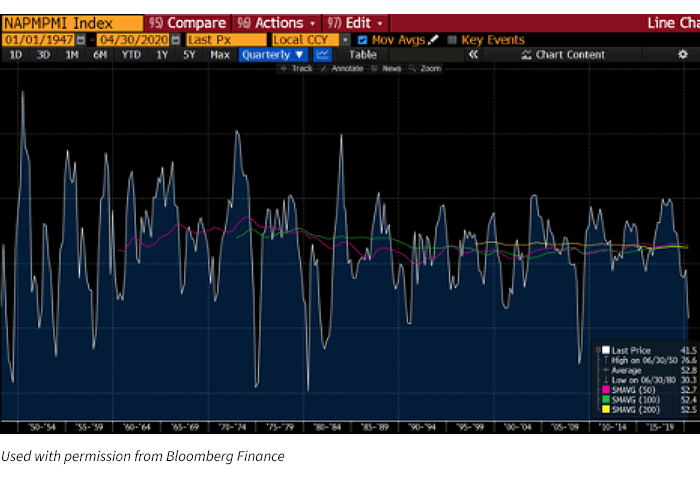Select the Annotate pencil tool
The image size is (700, 484).
click(338, 69)
